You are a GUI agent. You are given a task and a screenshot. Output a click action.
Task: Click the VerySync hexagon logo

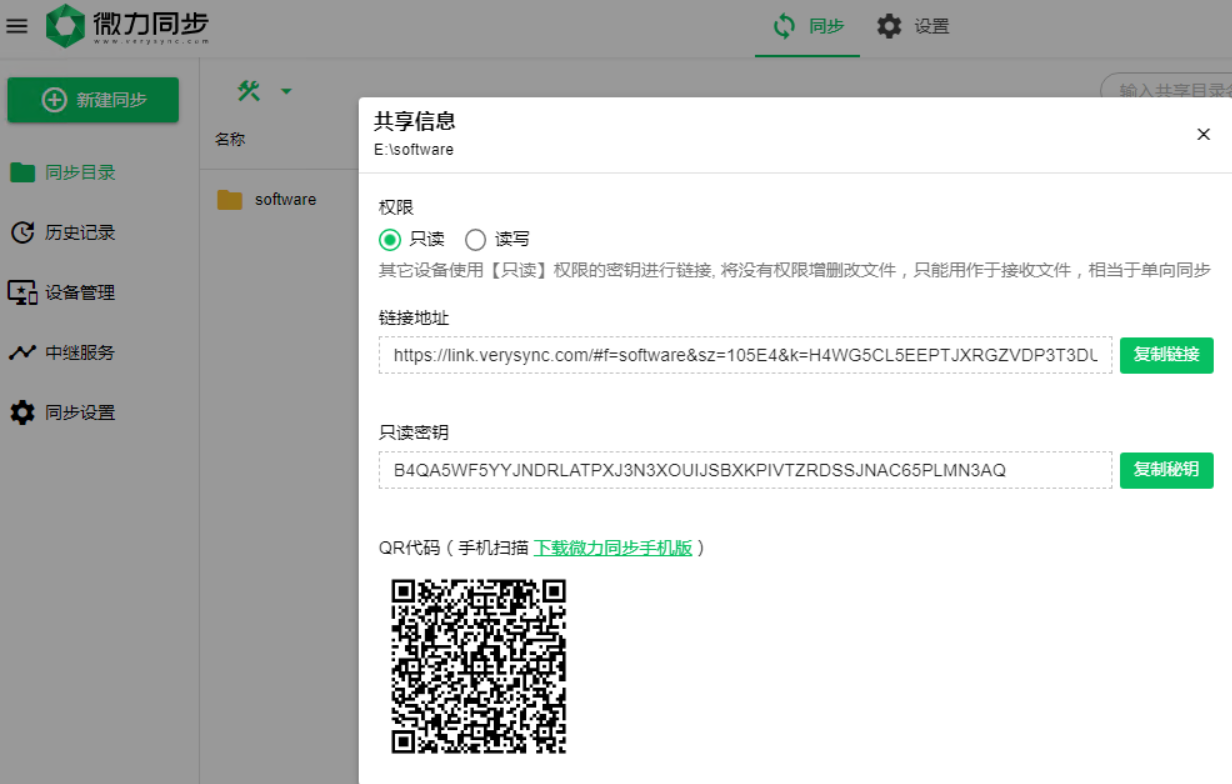[66, 26]
